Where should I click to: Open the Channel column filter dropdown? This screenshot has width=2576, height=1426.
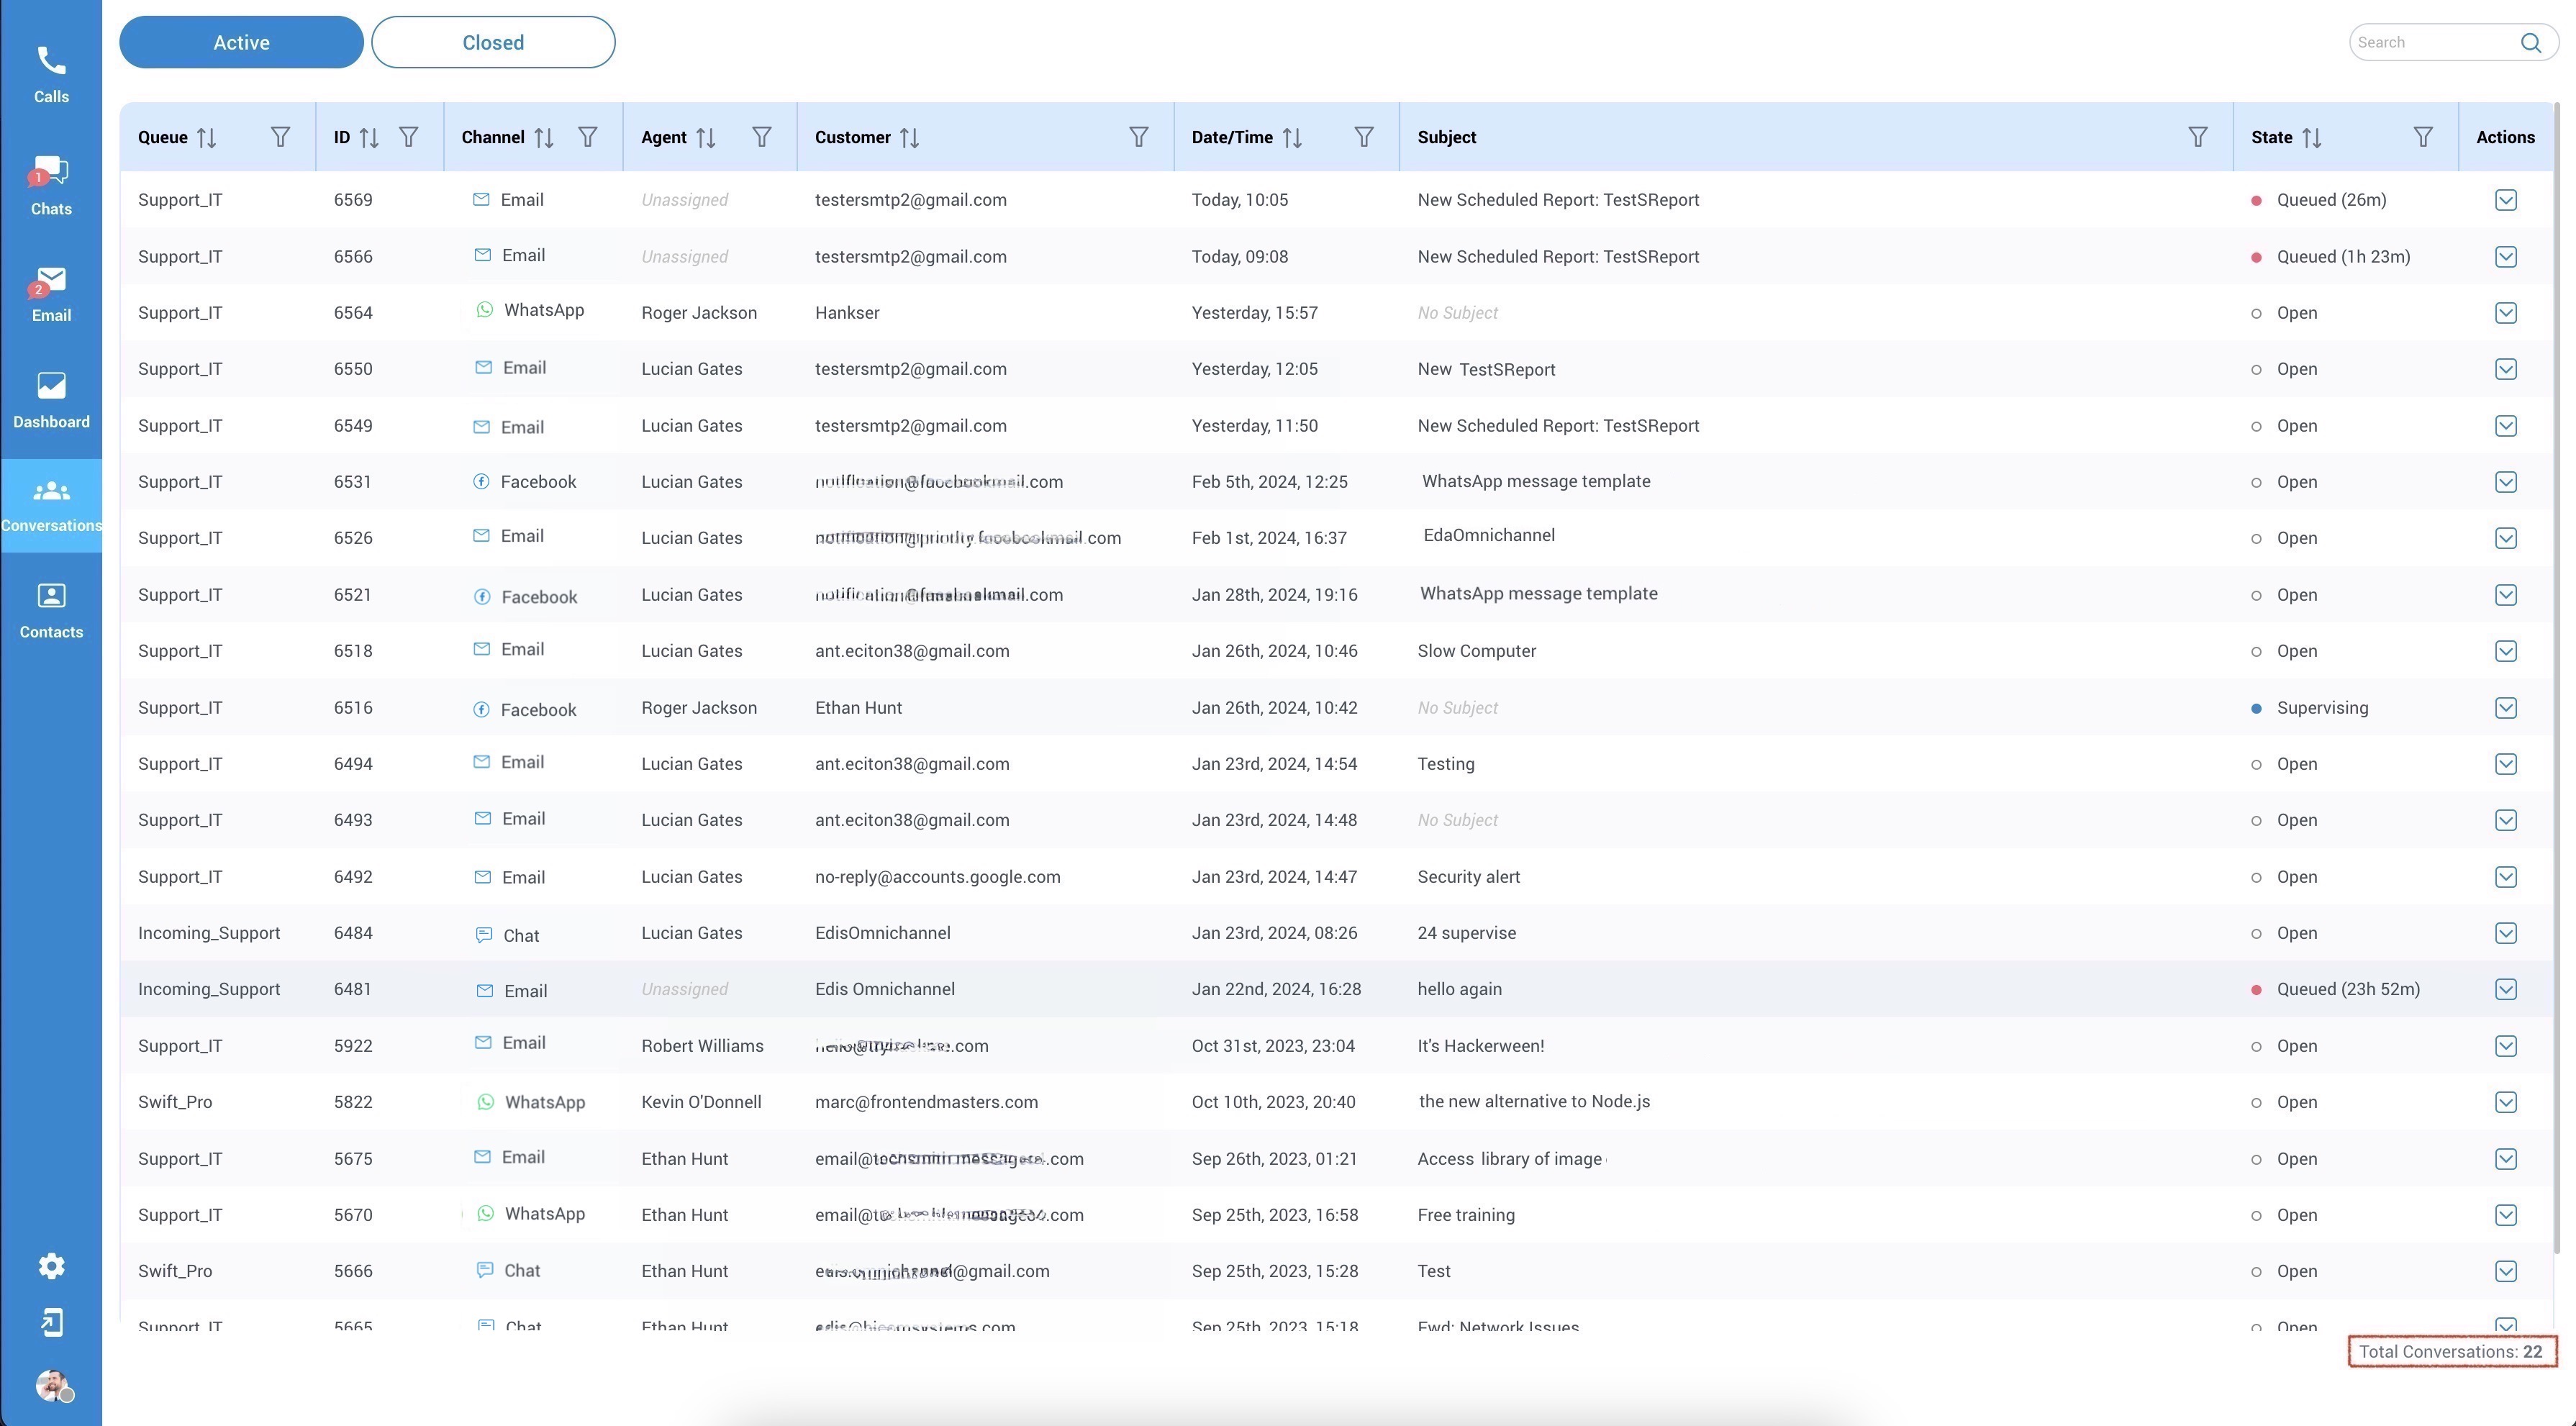tap(589, 137)
